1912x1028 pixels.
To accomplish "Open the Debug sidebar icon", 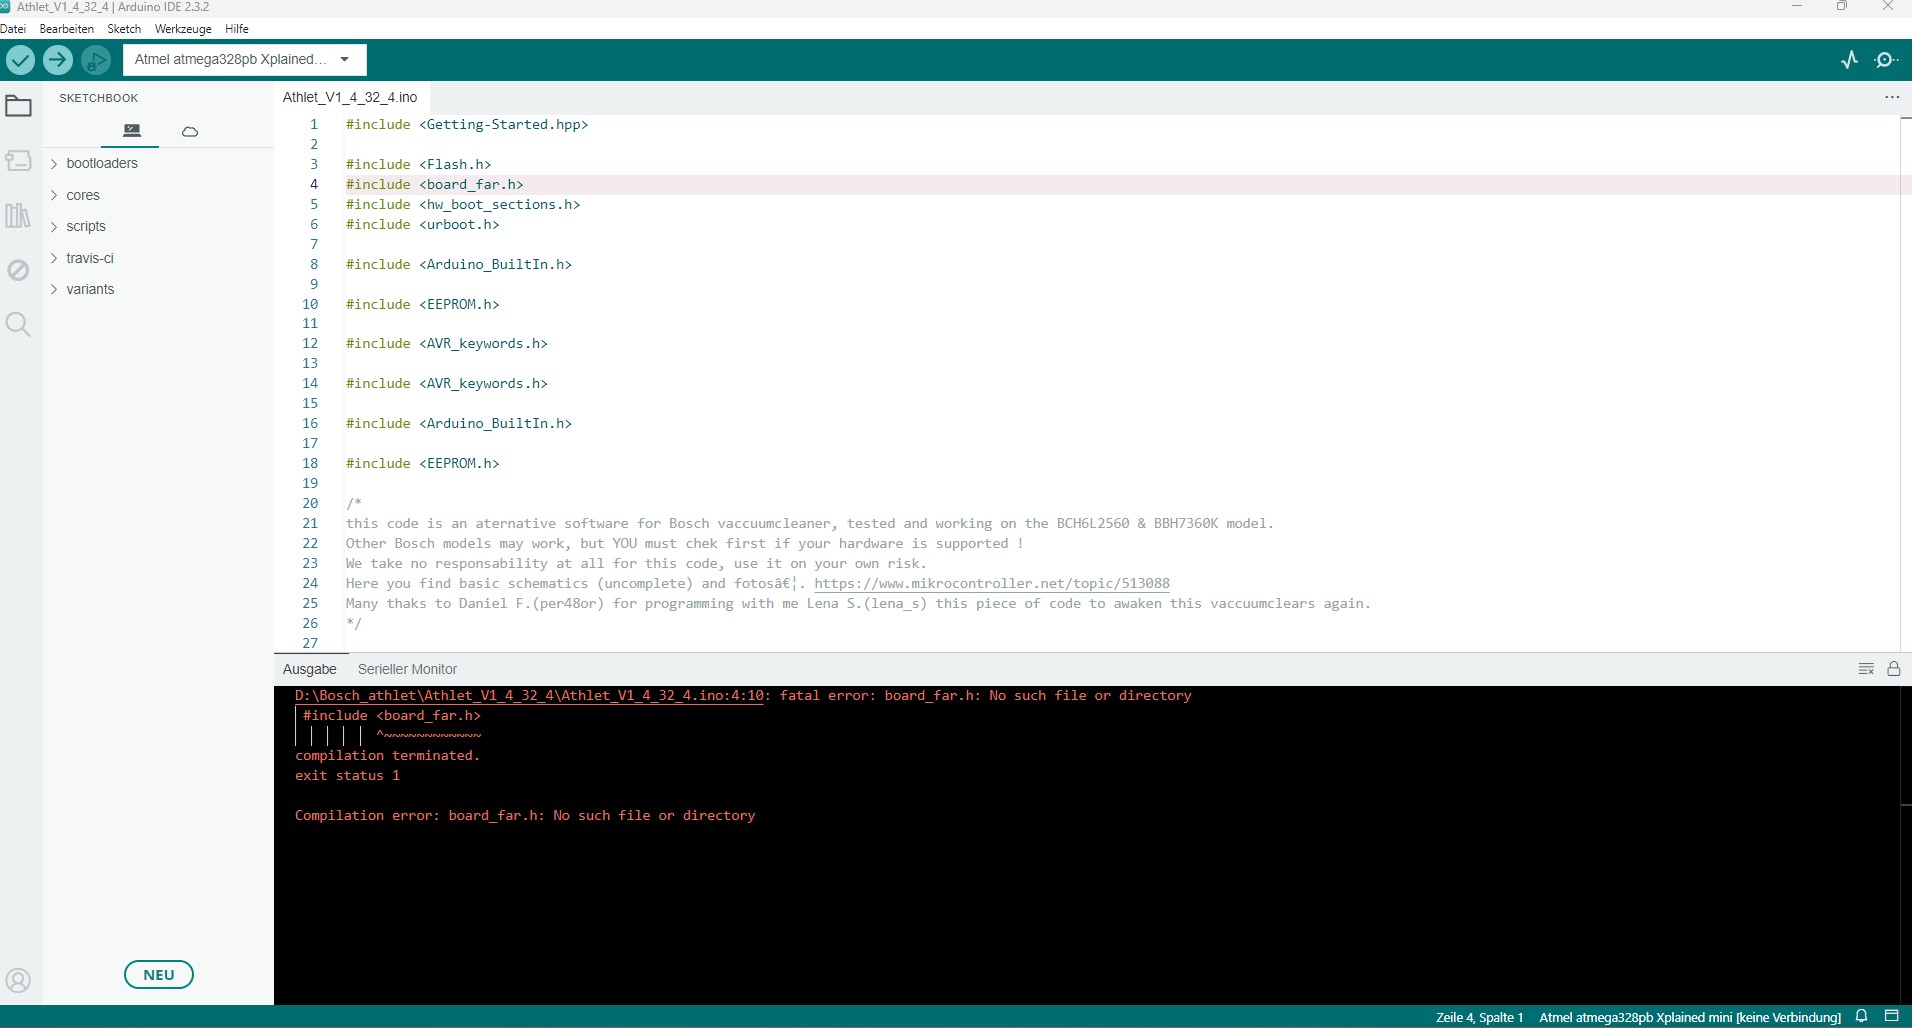I will coord(19,270).
